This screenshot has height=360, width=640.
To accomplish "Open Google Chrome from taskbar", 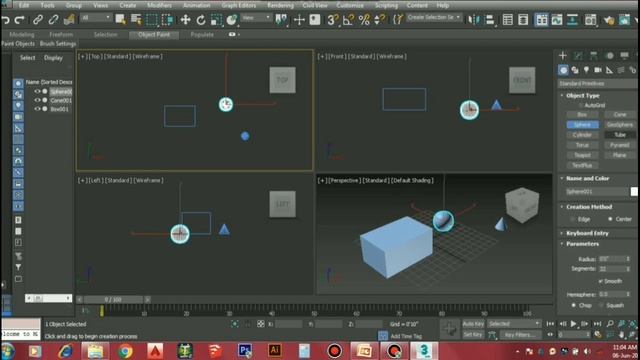I will [x=126, y=351].
